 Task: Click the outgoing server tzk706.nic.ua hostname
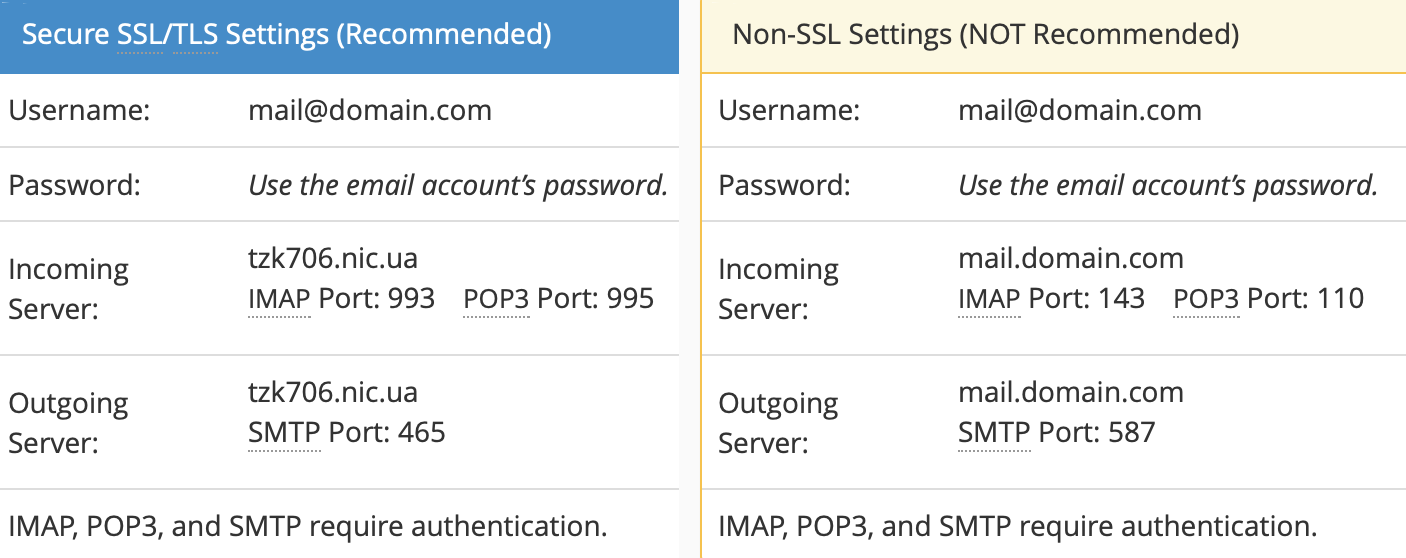coord(333,392)
